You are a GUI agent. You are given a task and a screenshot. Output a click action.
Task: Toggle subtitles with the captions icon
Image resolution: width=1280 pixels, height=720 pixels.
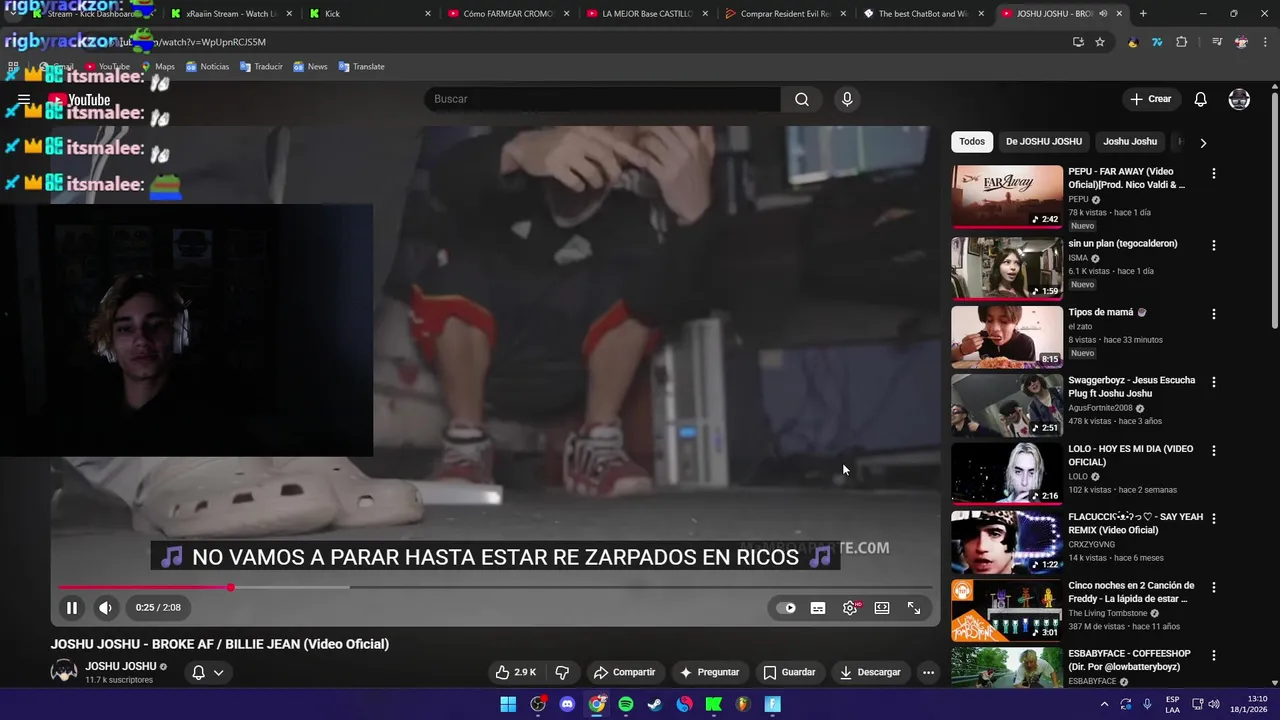(x=818, y=607)
